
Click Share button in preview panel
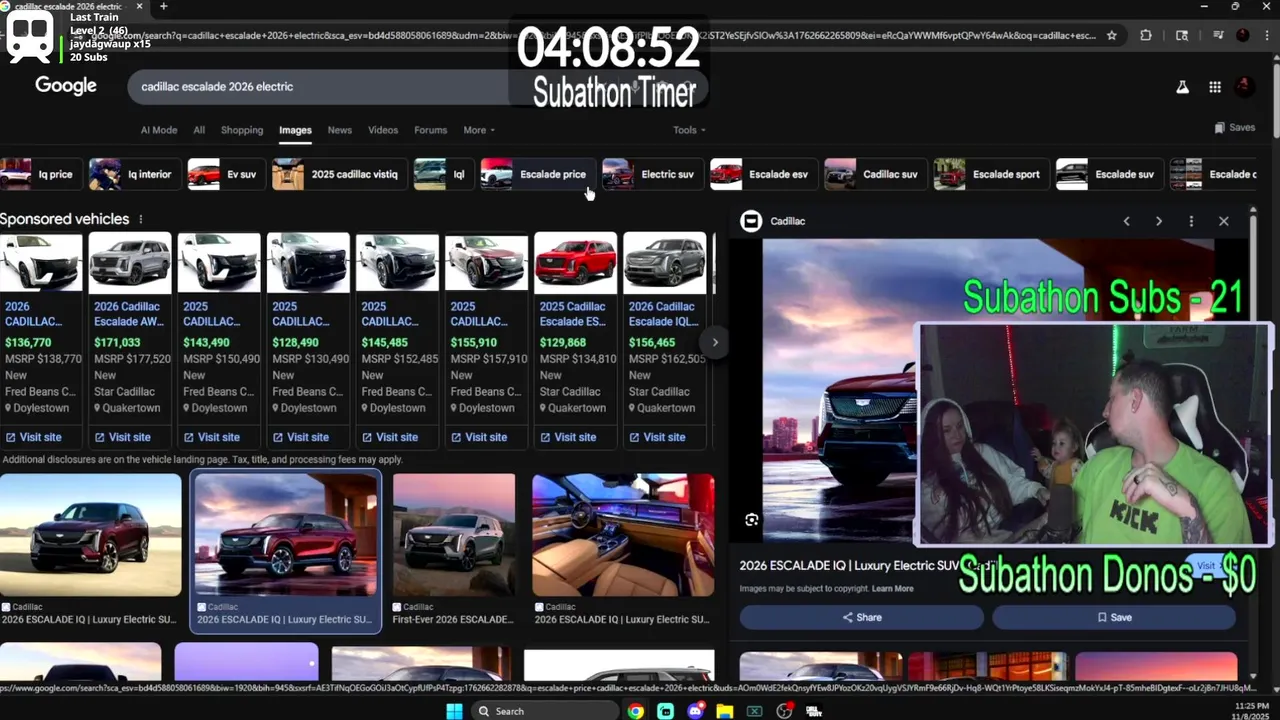[x=861, y=617]
